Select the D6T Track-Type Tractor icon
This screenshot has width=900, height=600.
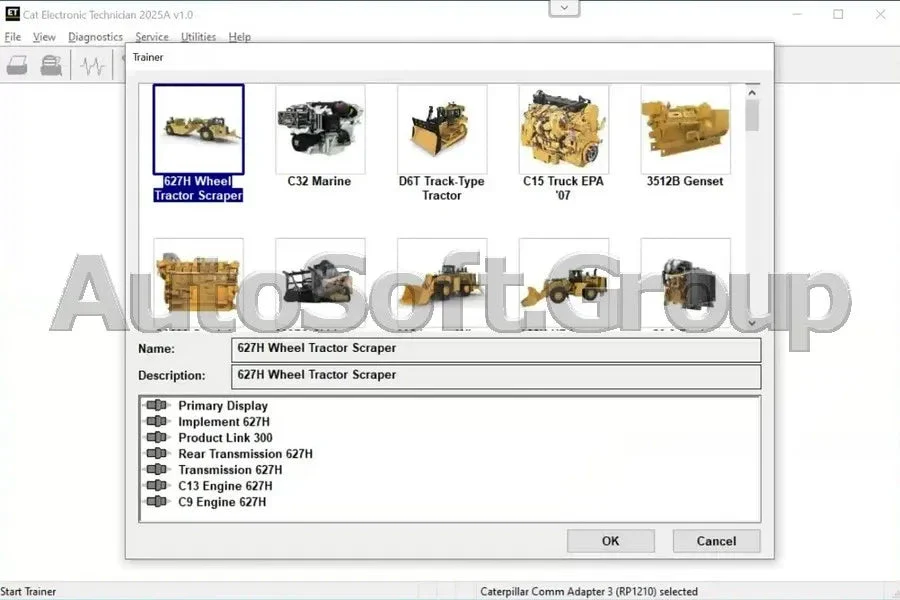(441, 129)
